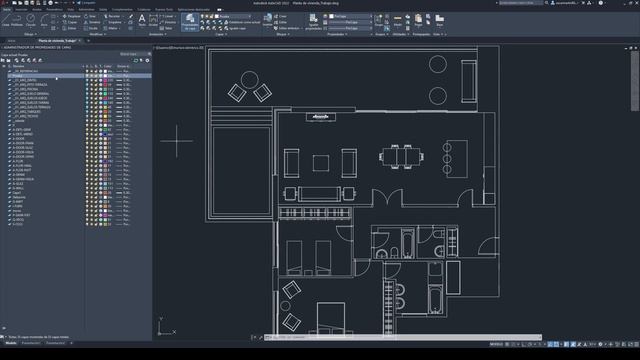This screenshot has height=360, width=640.
Task: Open Propiedades de capa manager
Action: (190, 22)
